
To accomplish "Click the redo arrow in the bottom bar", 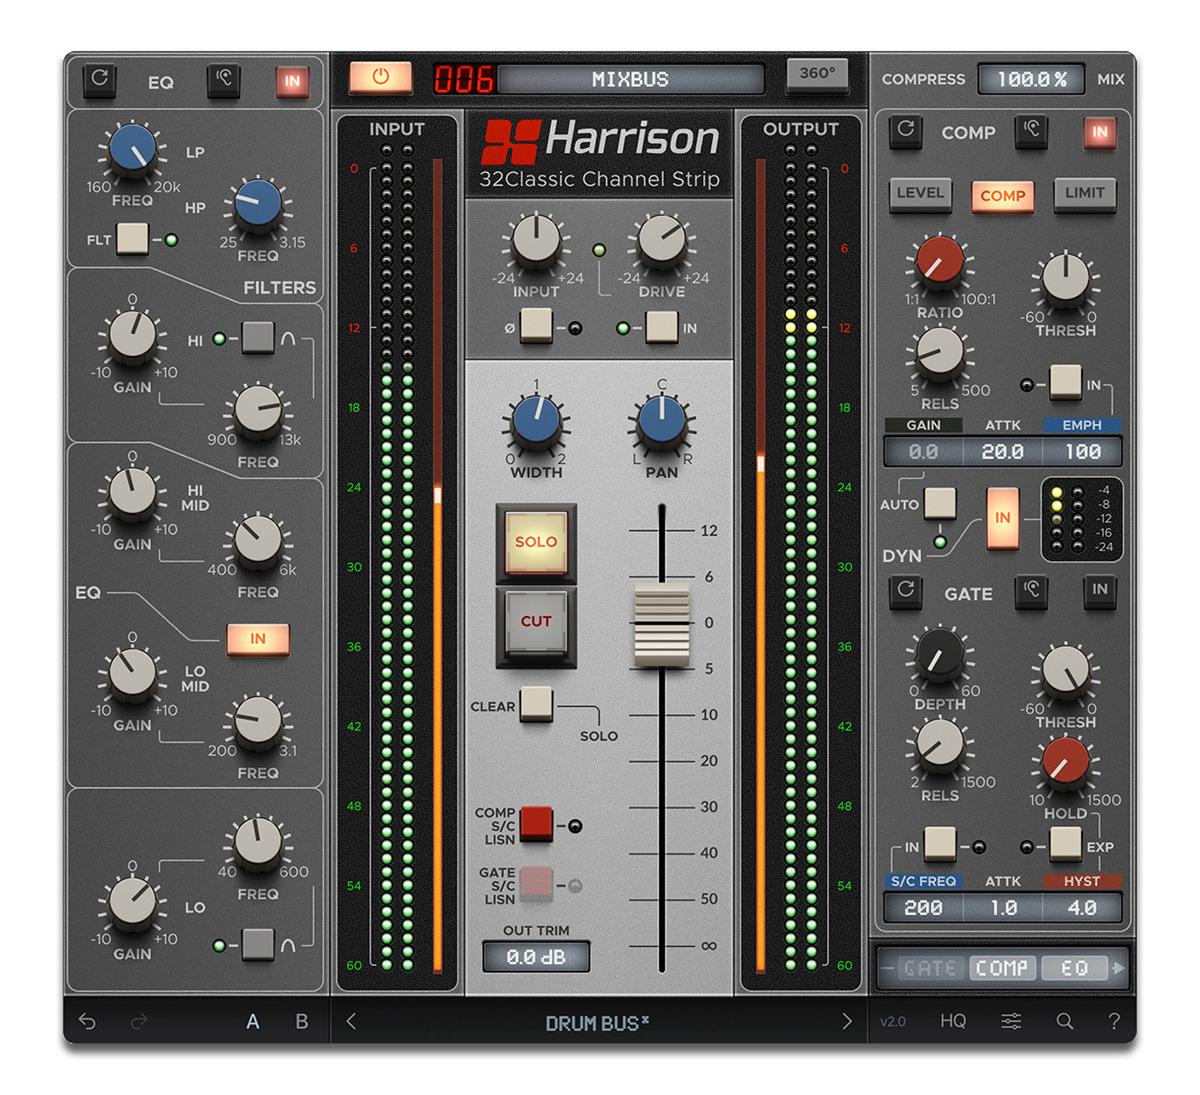I will coord(139,1021).
